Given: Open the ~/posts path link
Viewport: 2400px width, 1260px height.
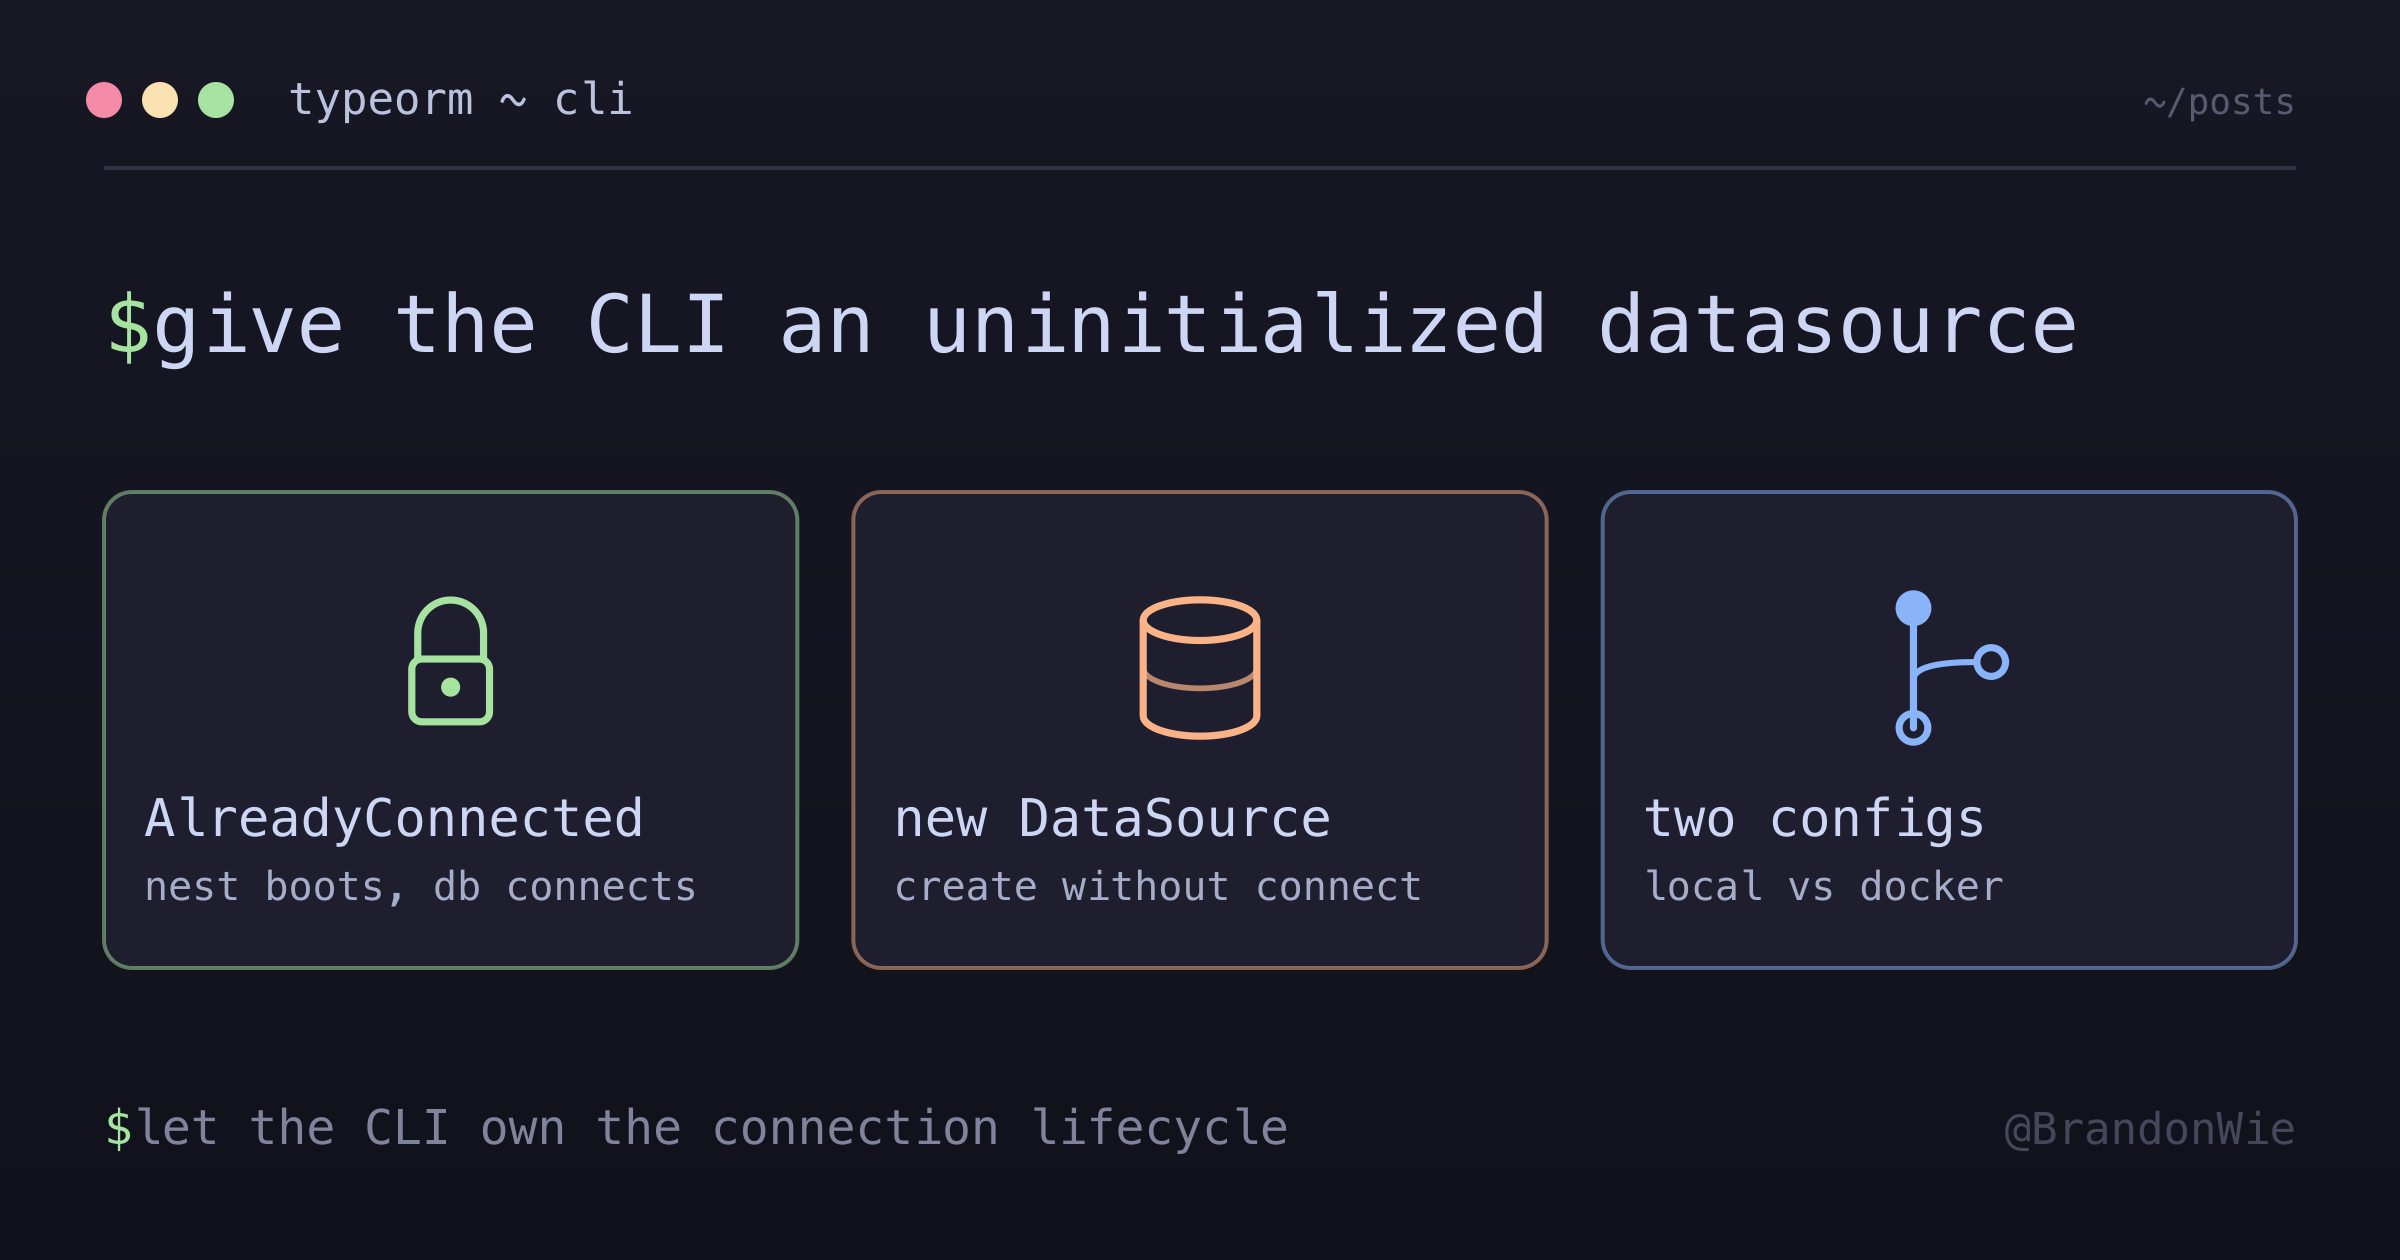Looking at the screenshot, I should (2219, 102).
